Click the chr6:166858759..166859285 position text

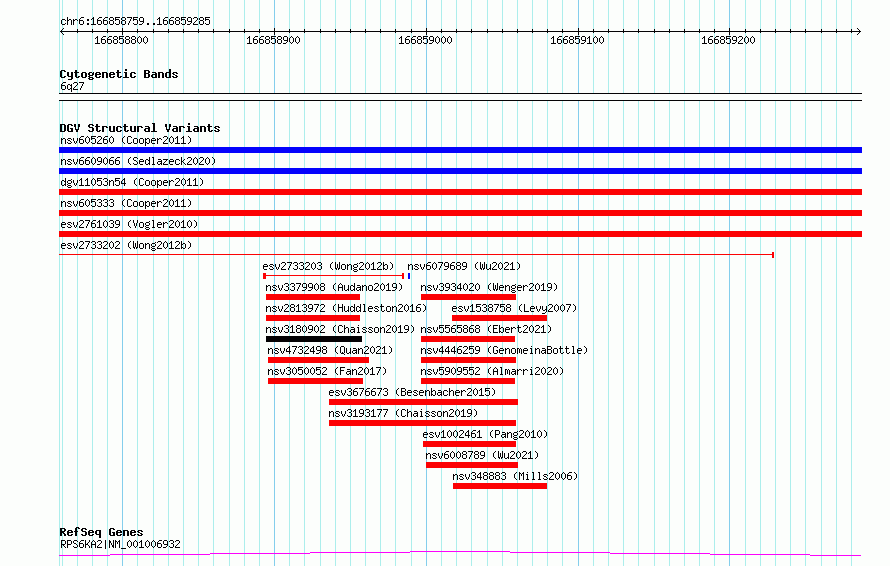pos(135,22)
